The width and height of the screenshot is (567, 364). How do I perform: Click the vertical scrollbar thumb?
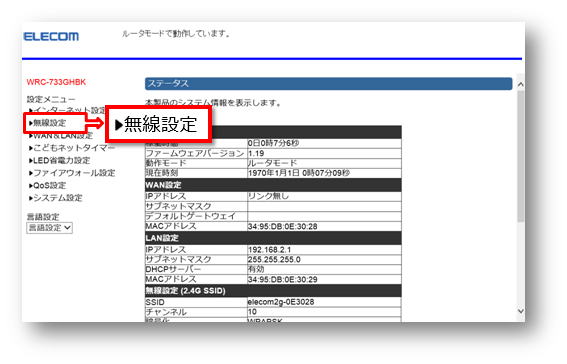click(521, 155)
